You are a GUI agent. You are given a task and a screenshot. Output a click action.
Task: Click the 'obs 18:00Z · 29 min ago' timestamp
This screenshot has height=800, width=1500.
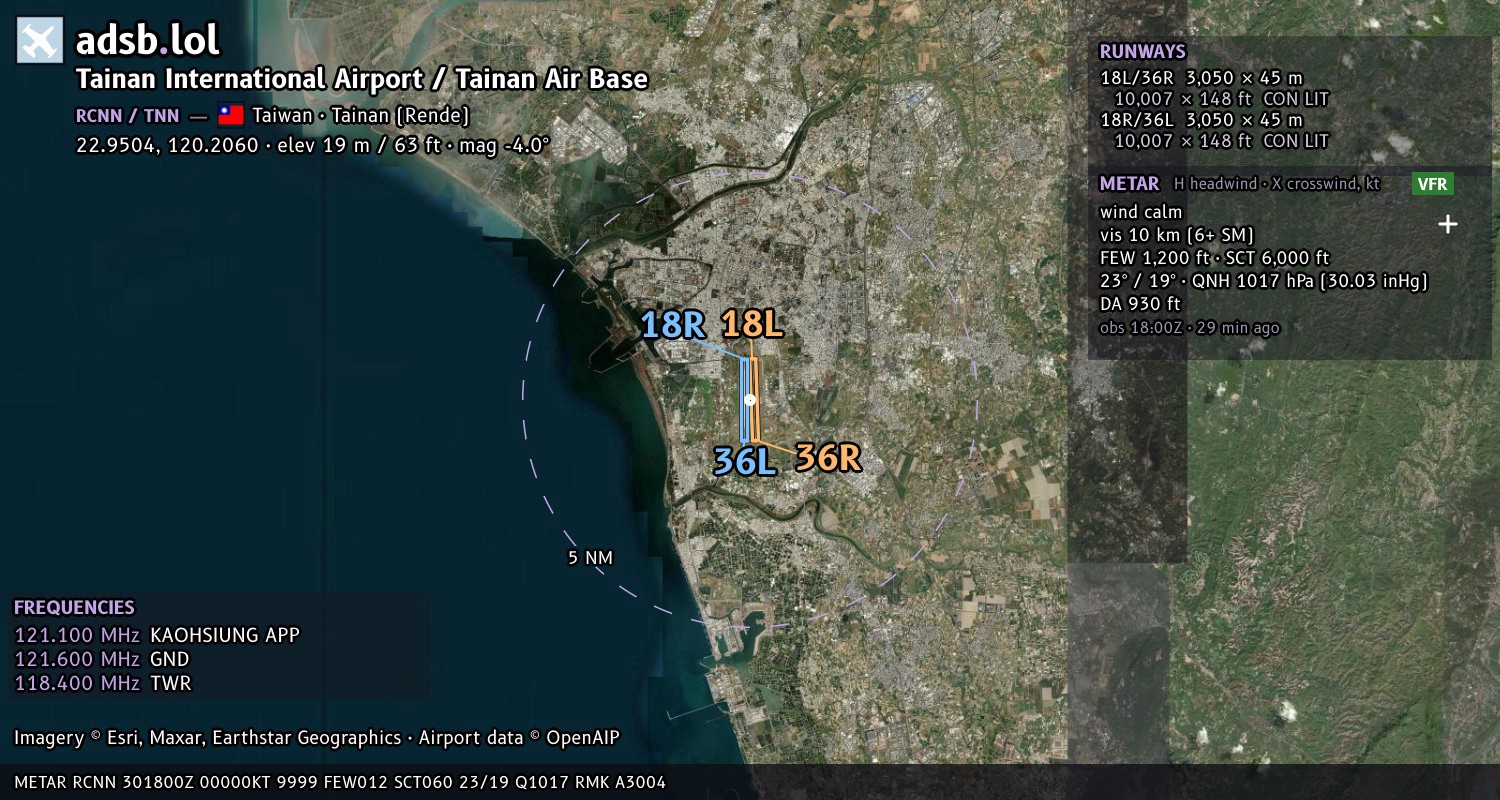[1189, 328]
